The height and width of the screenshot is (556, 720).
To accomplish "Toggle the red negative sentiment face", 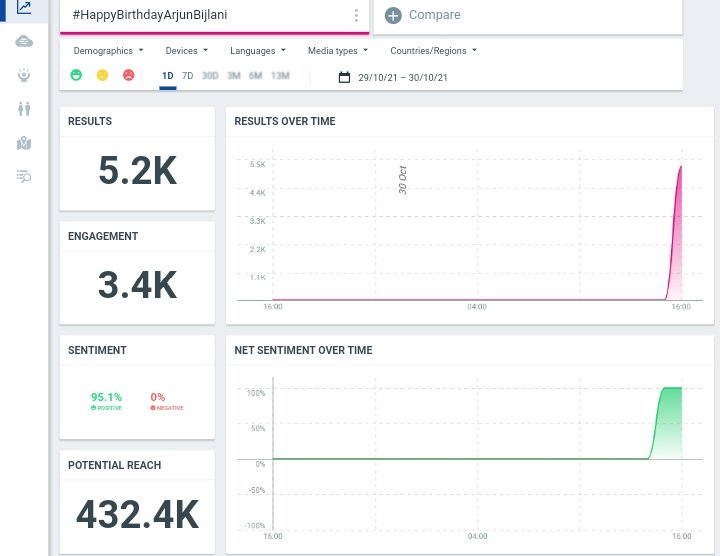I will click(129, 75).
